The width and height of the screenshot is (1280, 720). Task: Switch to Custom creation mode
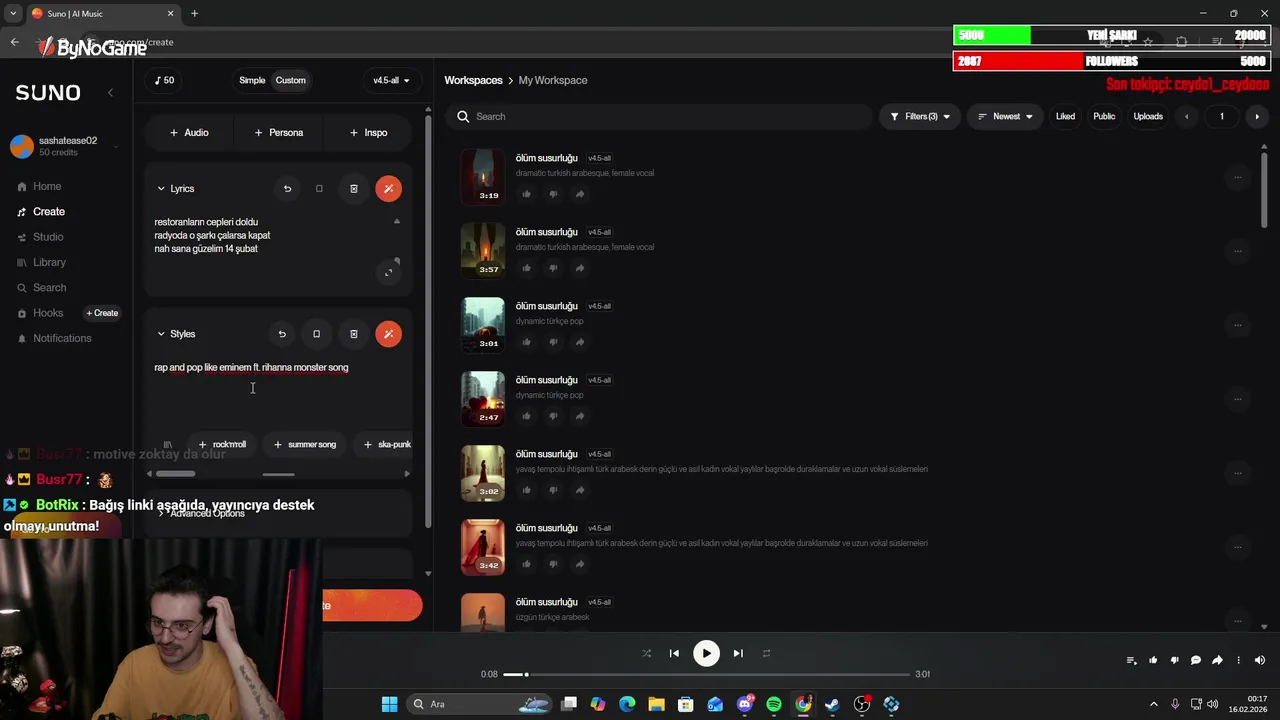(x=291, y=80)
